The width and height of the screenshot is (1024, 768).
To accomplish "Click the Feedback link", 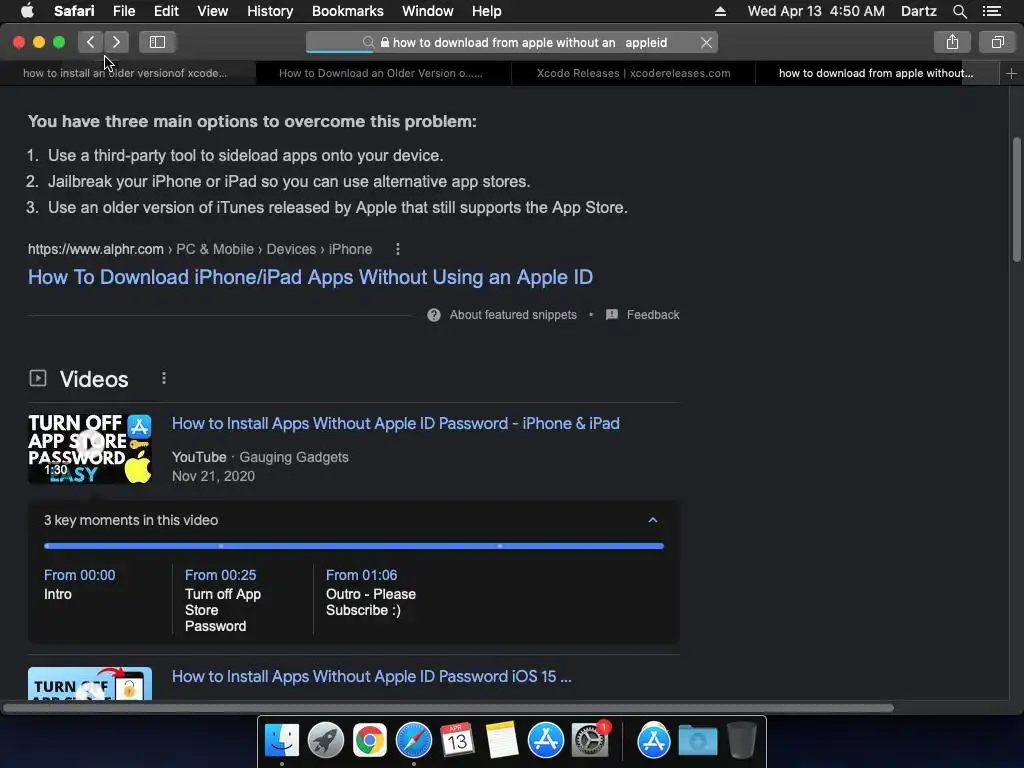I will (x=652, y=315).
